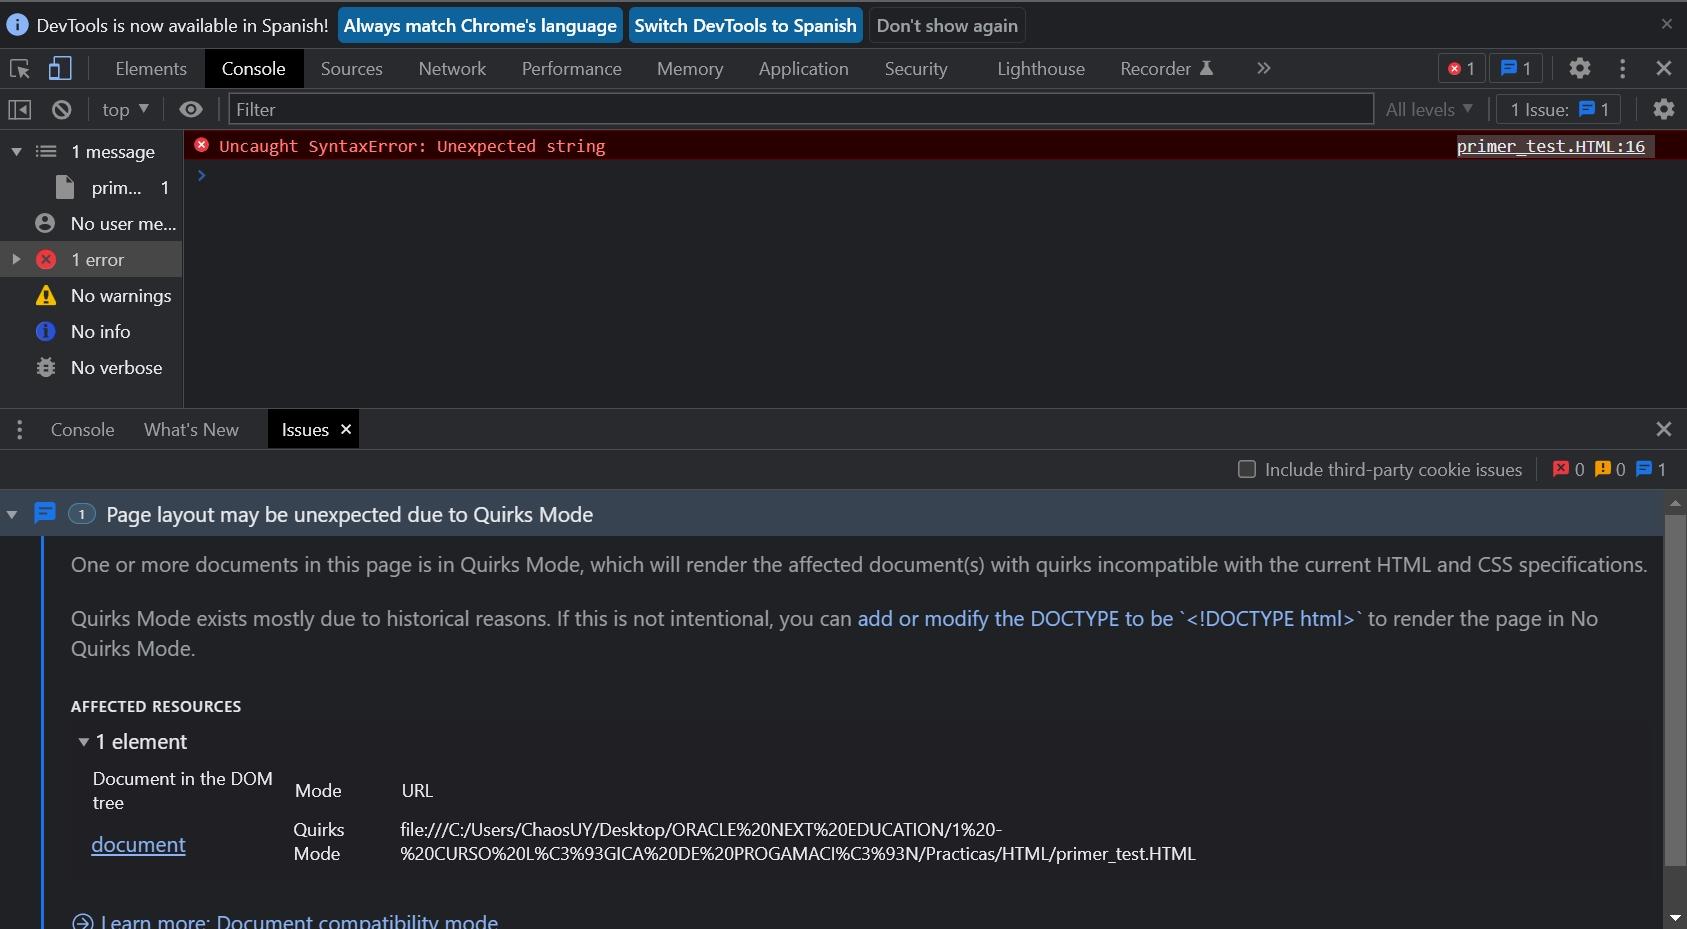Toggle the console sidebar icon
Image resolution: width=1687 pixels, height=929 pixels.
[19, 109]
